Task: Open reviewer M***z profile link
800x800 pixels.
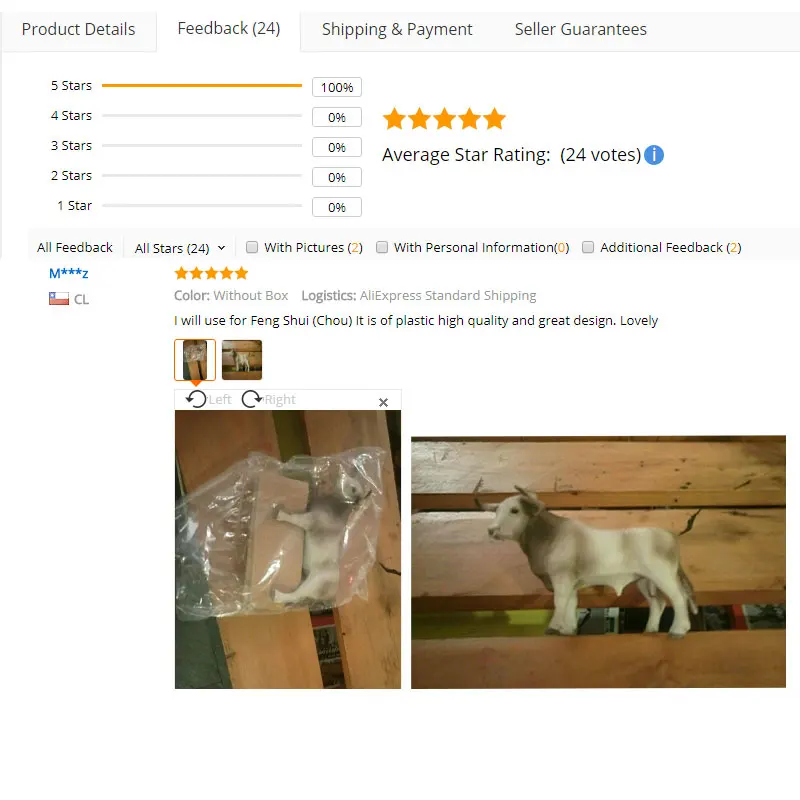Action: coord(68,273)
